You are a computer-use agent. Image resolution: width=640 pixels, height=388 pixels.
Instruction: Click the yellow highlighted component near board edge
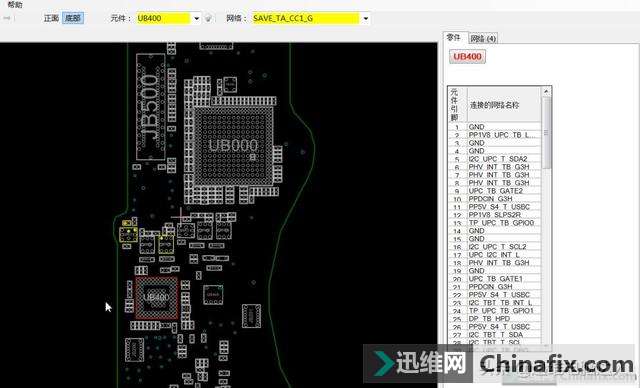[x=129, y=234]
